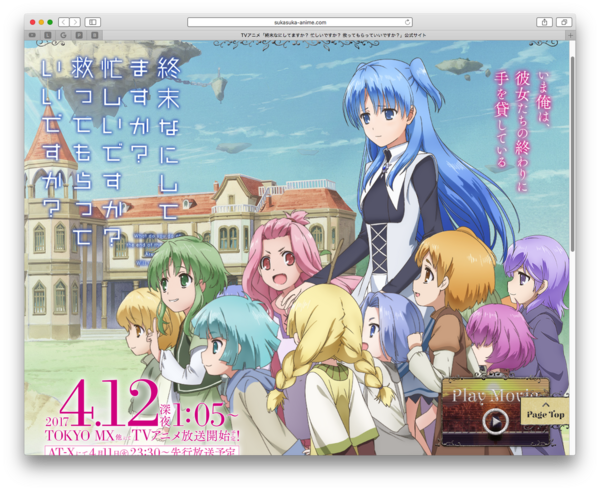Reload the page with the refresh icon
Screen dimensions: 600x490
coord(408,22)
